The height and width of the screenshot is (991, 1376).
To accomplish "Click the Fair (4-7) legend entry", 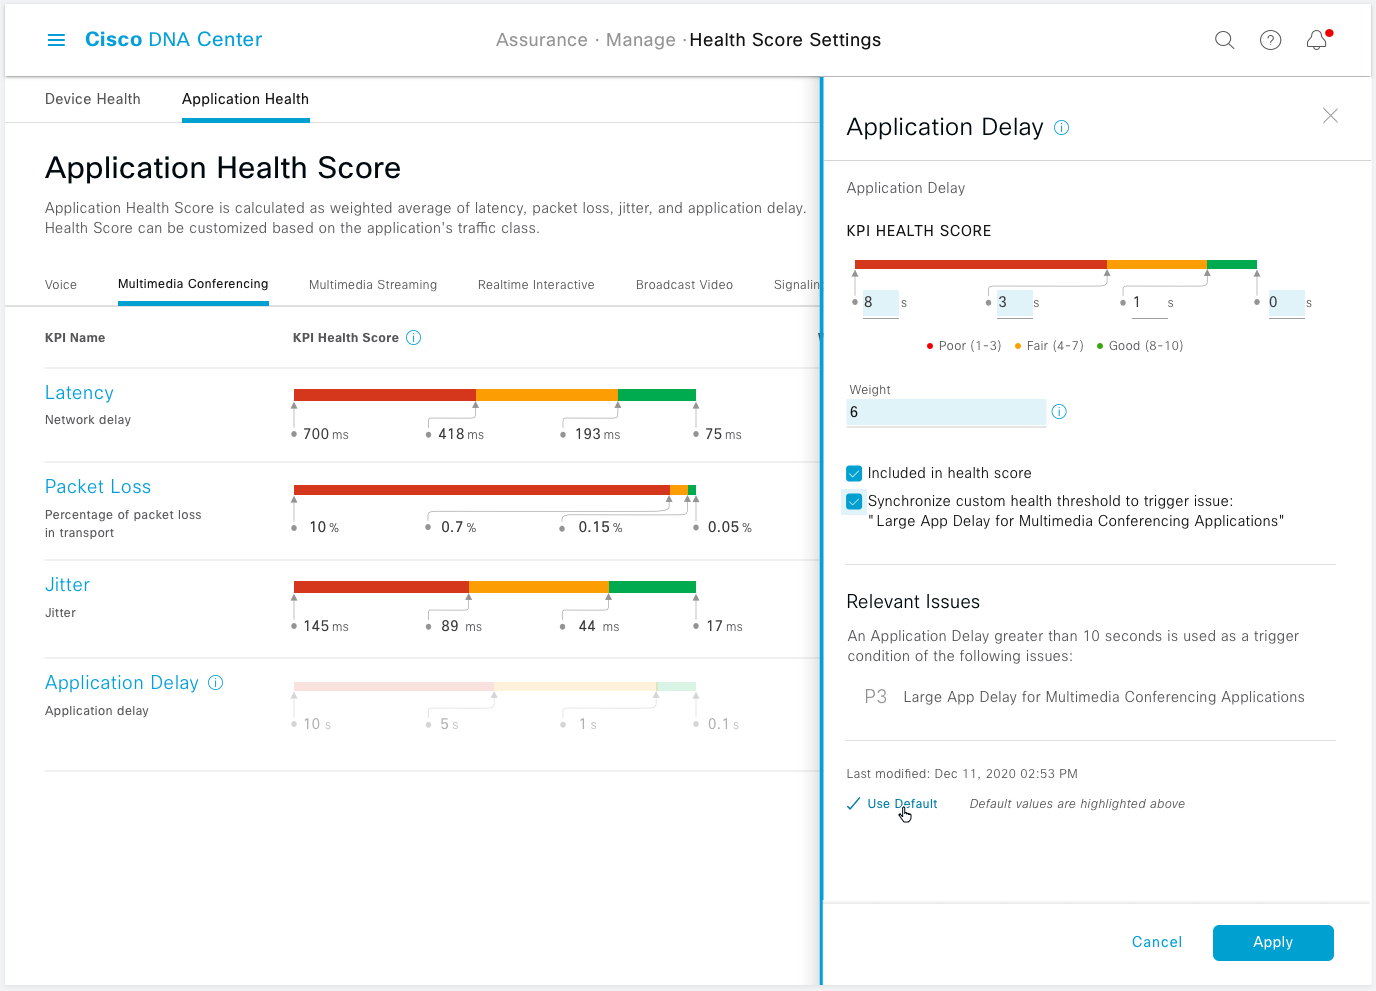I will (x=1049, y=346).
